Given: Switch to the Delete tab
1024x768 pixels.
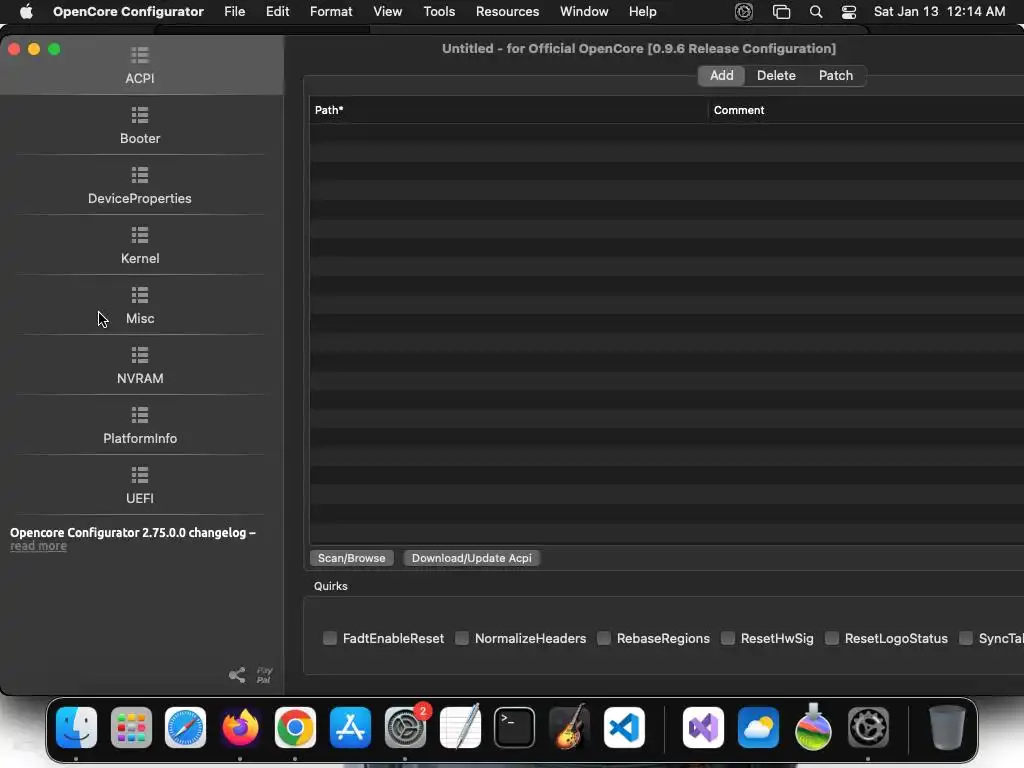Looking at the screenshot, I should pos(776,75).
